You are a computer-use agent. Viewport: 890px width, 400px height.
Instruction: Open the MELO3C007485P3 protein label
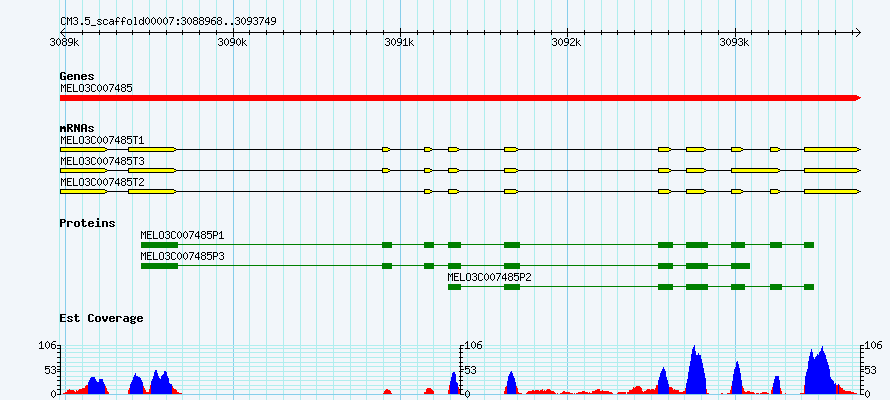point(183,256)
